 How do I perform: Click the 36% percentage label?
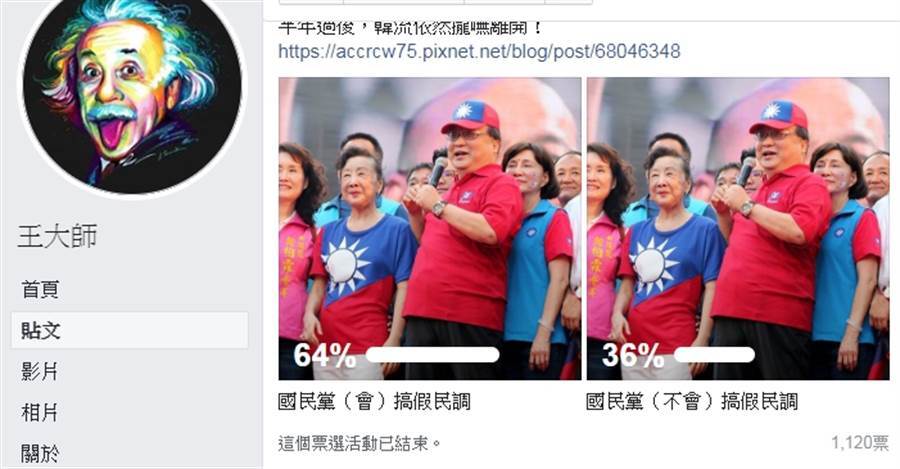pyautogui.click(x=633, y=355)
